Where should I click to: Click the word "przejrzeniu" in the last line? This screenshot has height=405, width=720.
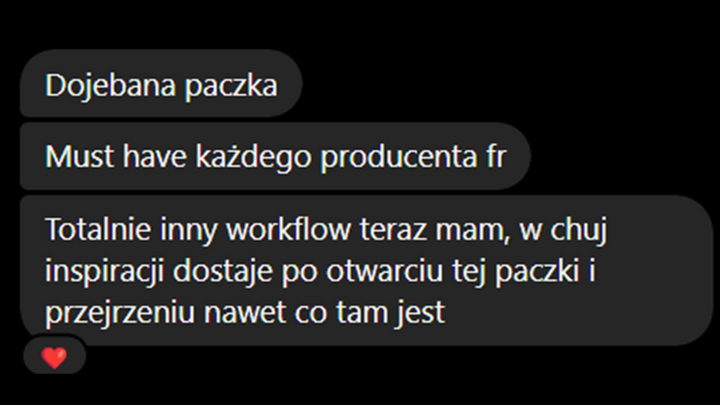click(x=120, y=313)
